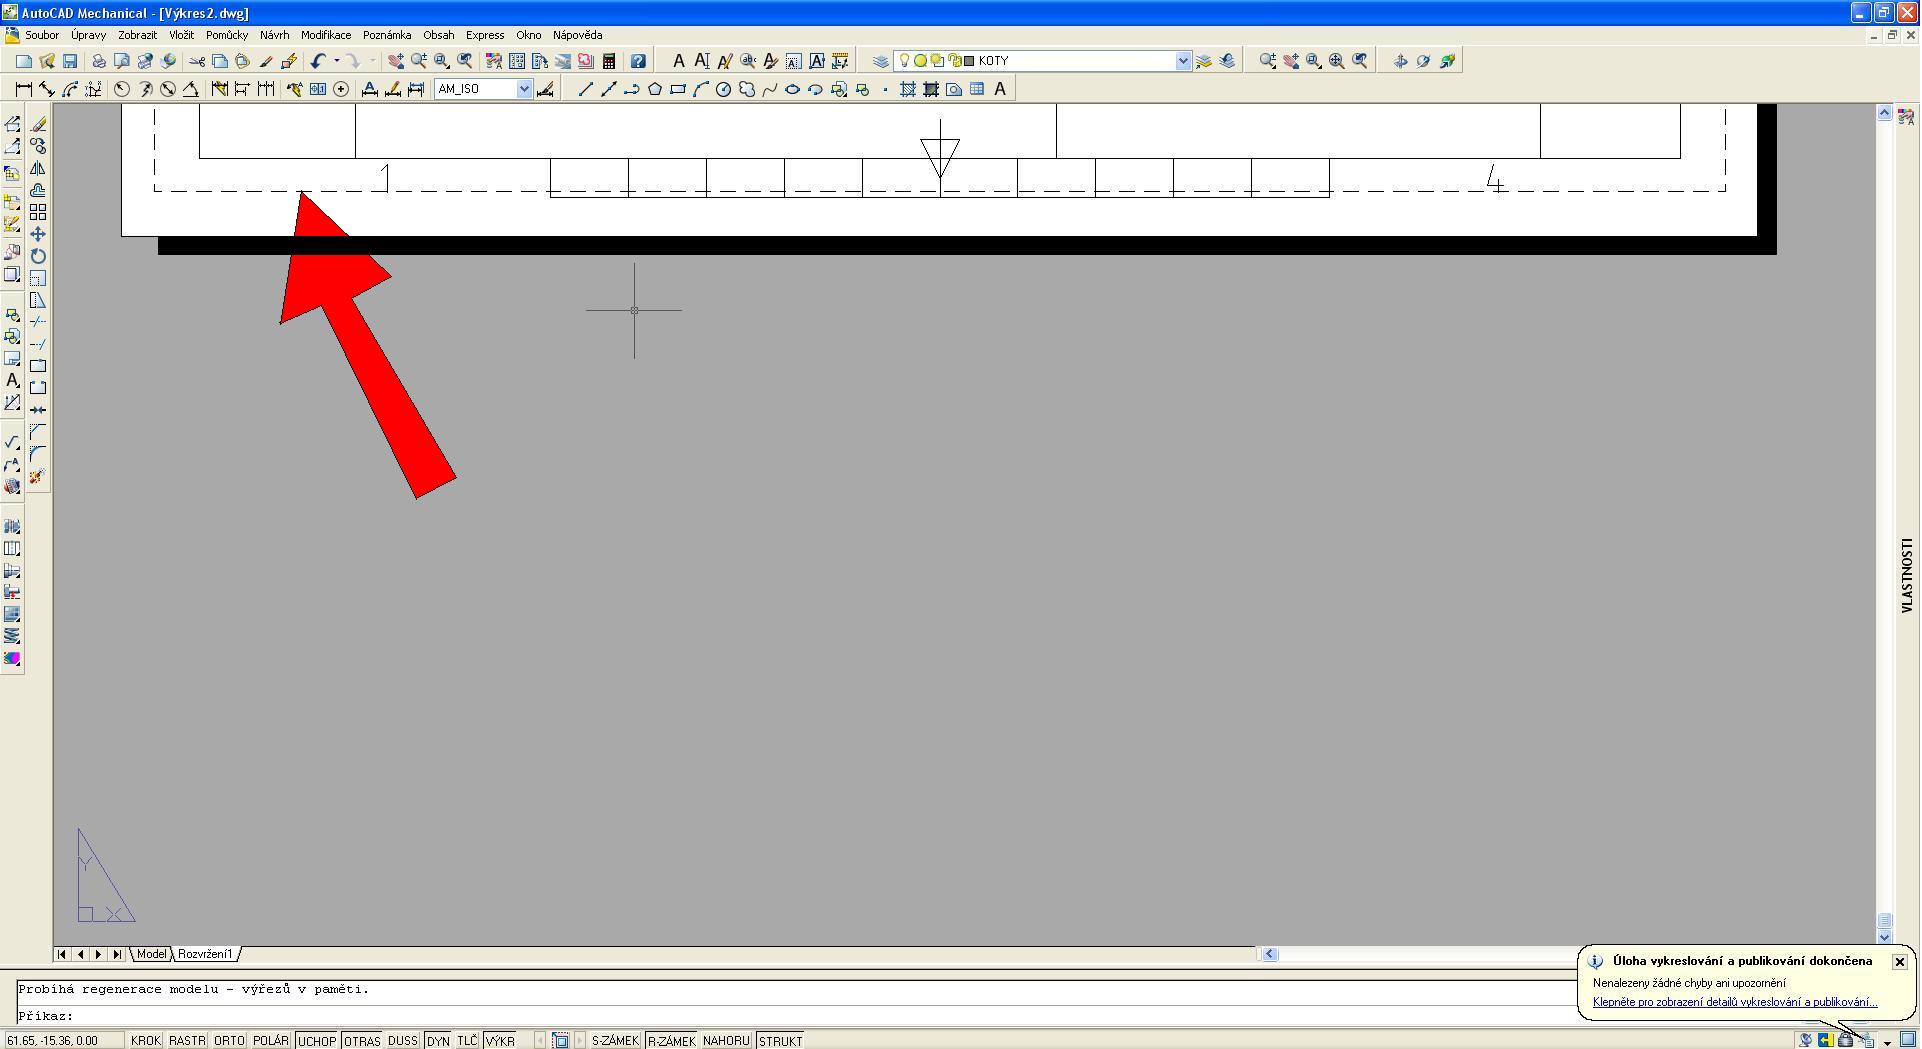Click the Hatch tool icon
This screenshot has width=1922, height=1049.
(908, 89)
